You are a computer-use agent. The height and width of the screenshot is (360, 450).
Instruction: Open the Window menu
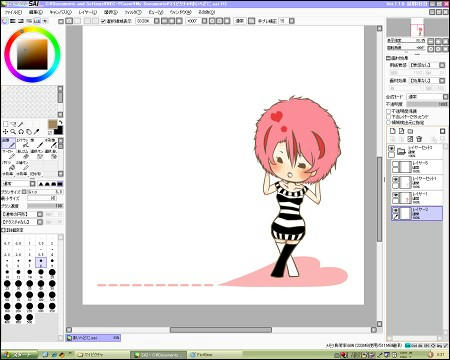click(x=180, y=12)
